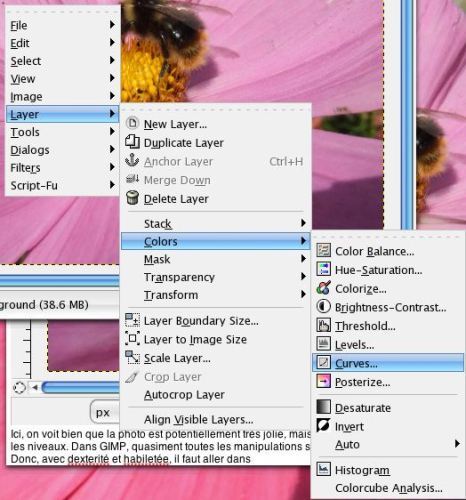Click the Desaturate gradient icon
The height and width of the screenshot is (500, 466).
[x=323, y=406]
